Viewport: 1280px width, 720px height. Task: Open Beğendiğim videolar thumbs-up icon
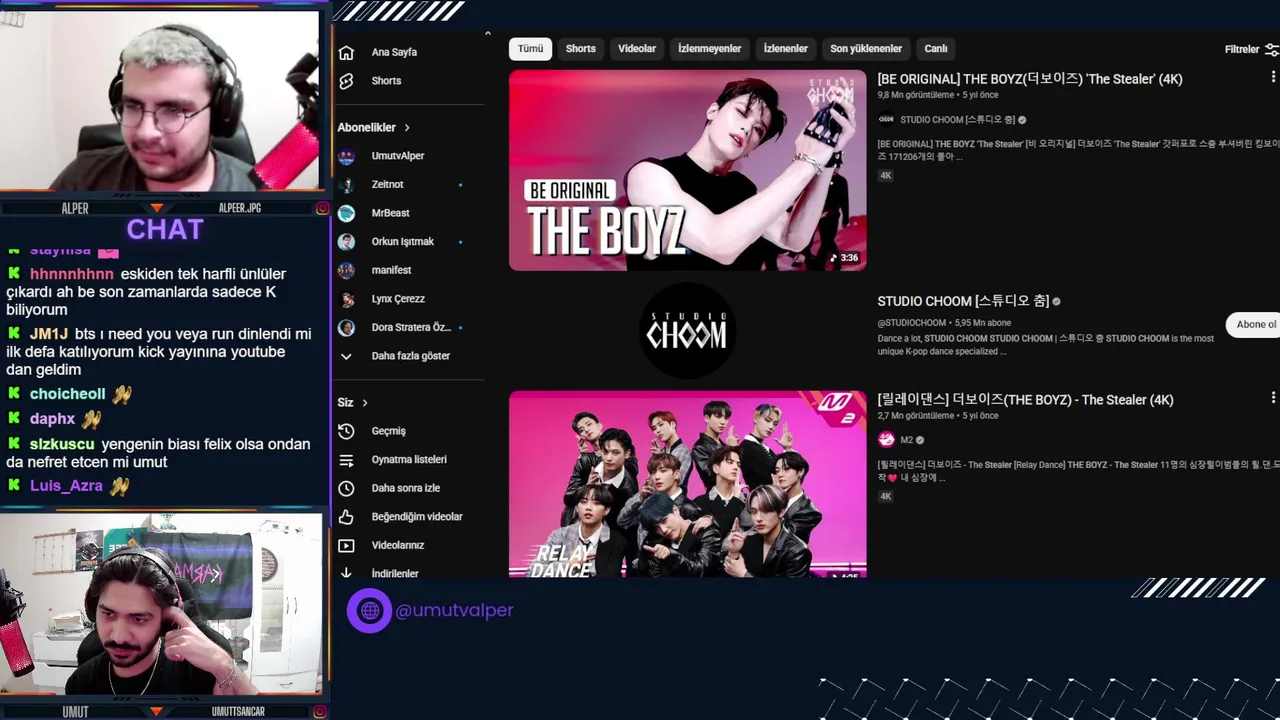346,517
